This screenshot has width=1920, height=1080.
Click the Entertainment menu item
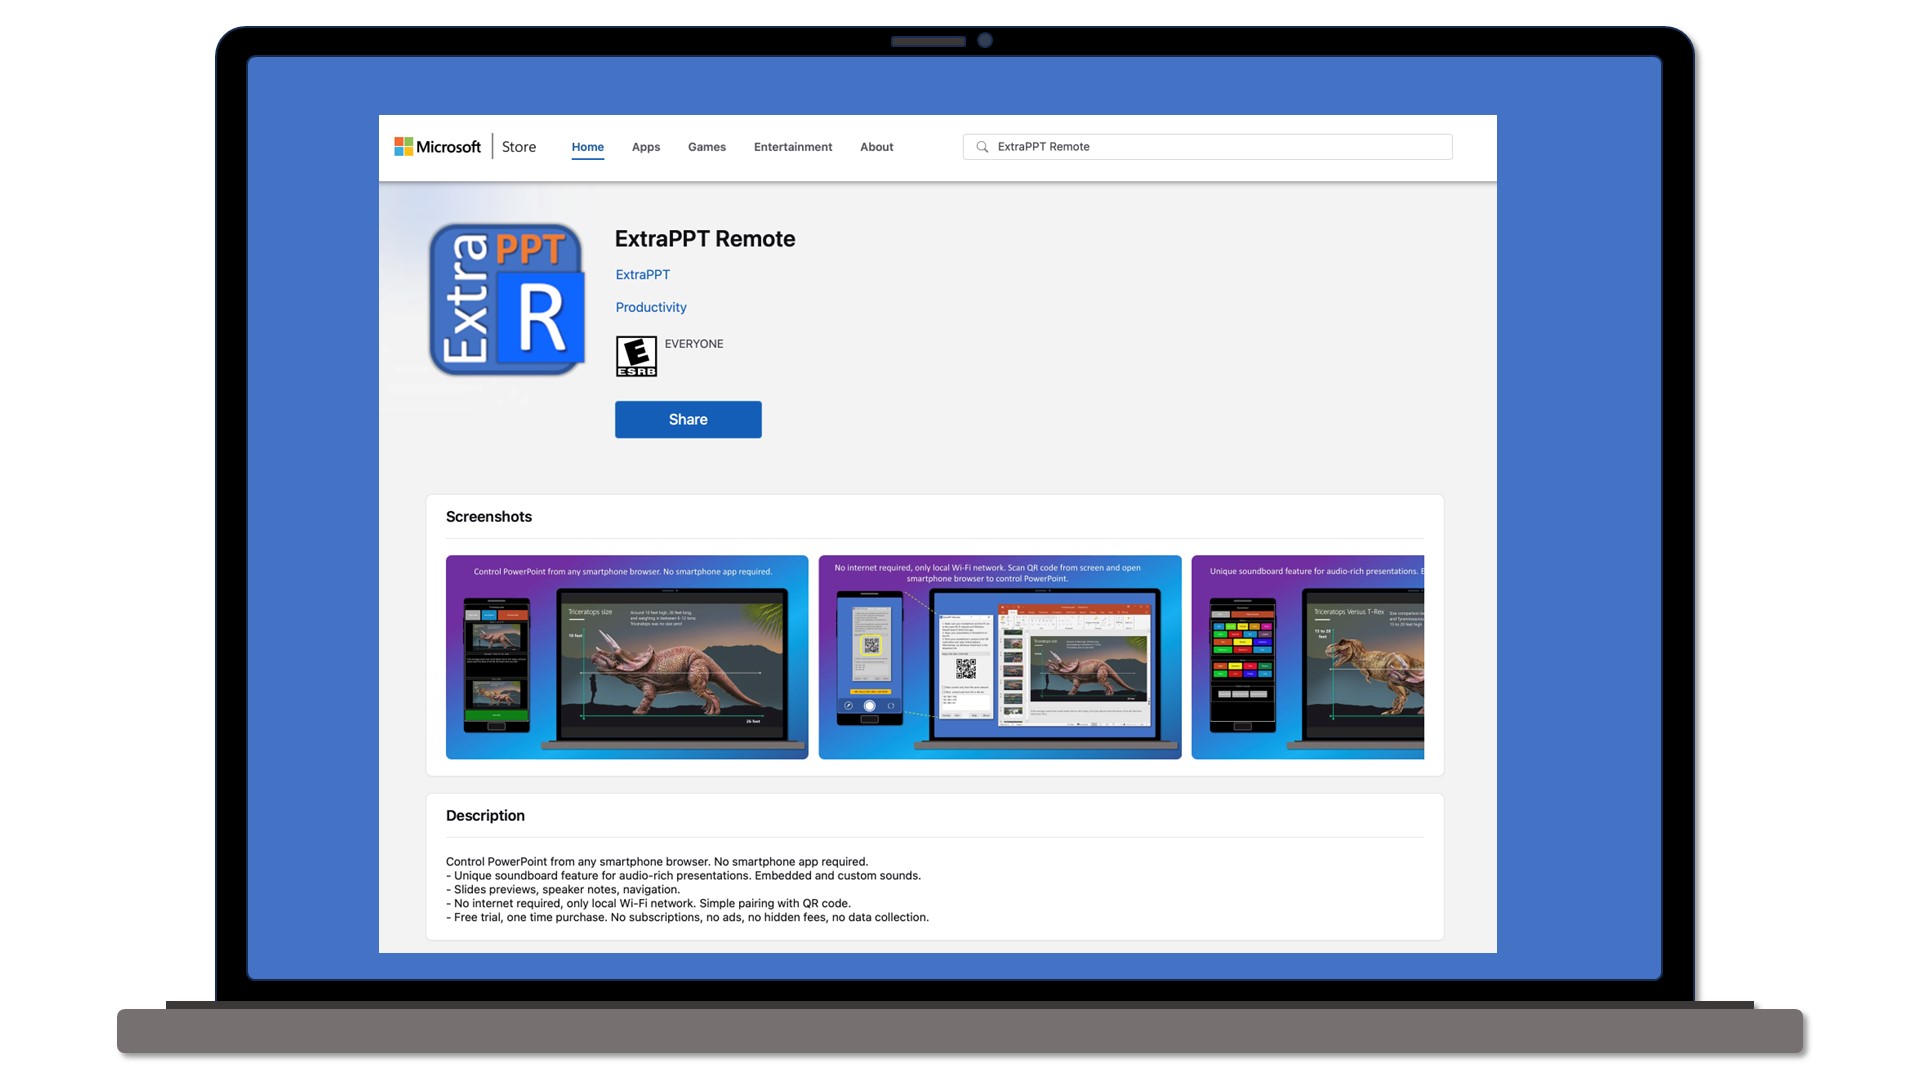793,146
